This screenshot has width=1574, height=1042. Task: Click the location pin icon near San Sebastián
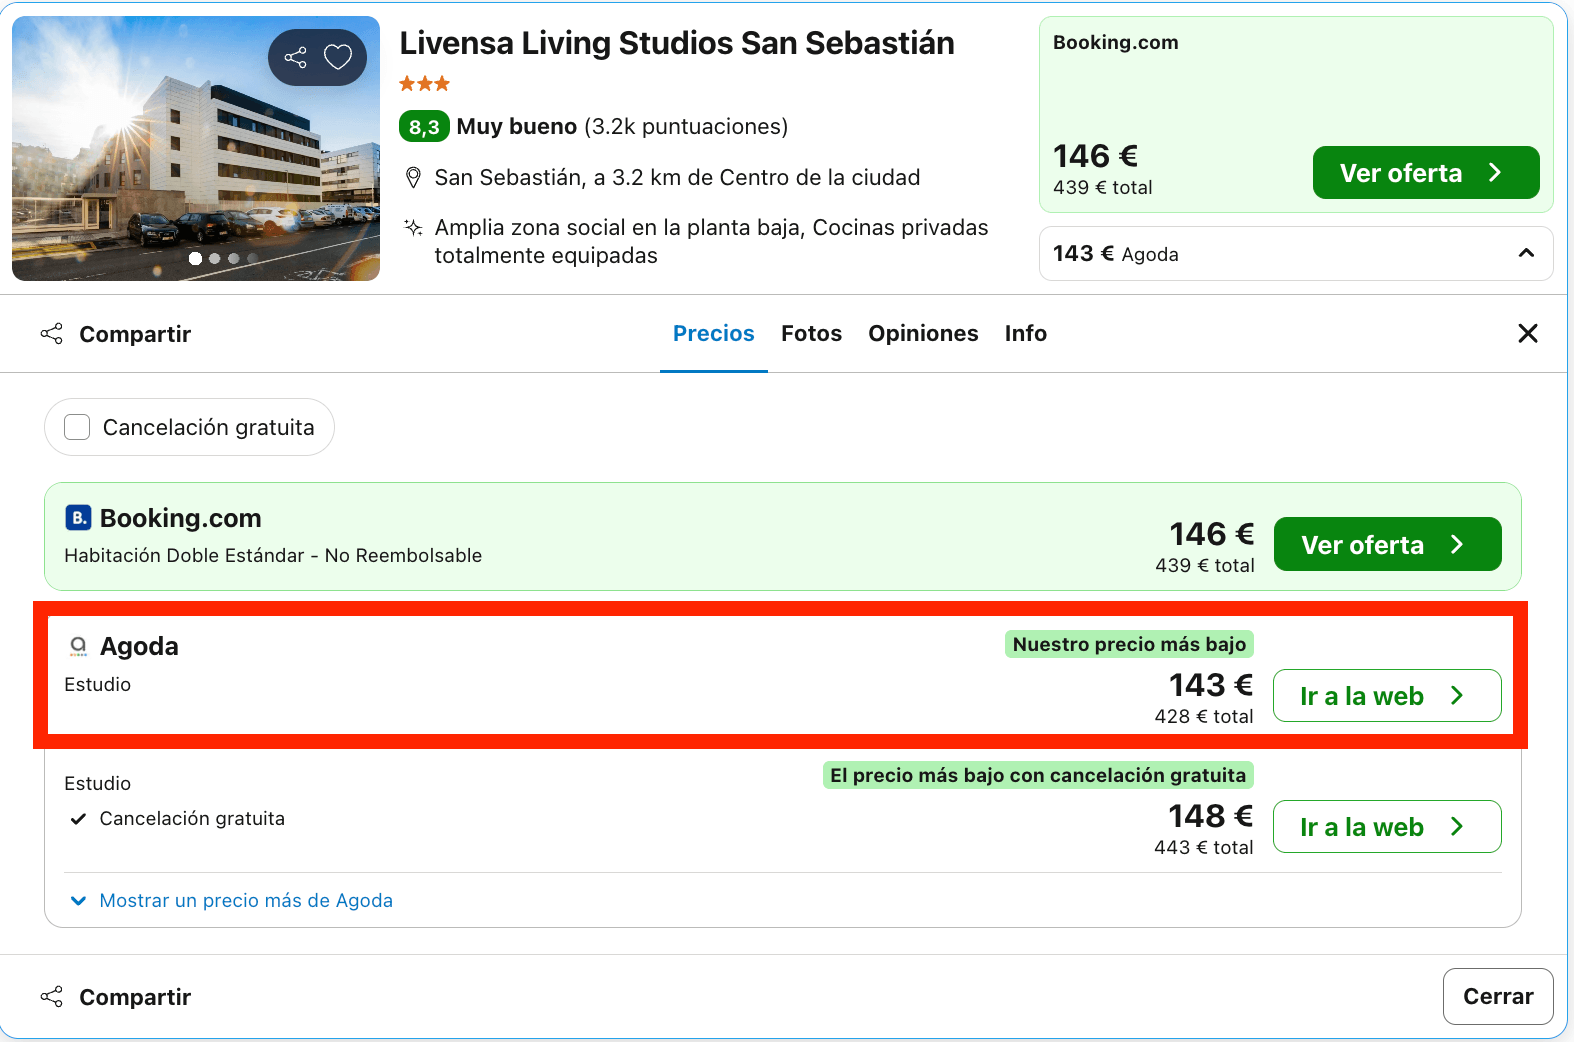413,178
